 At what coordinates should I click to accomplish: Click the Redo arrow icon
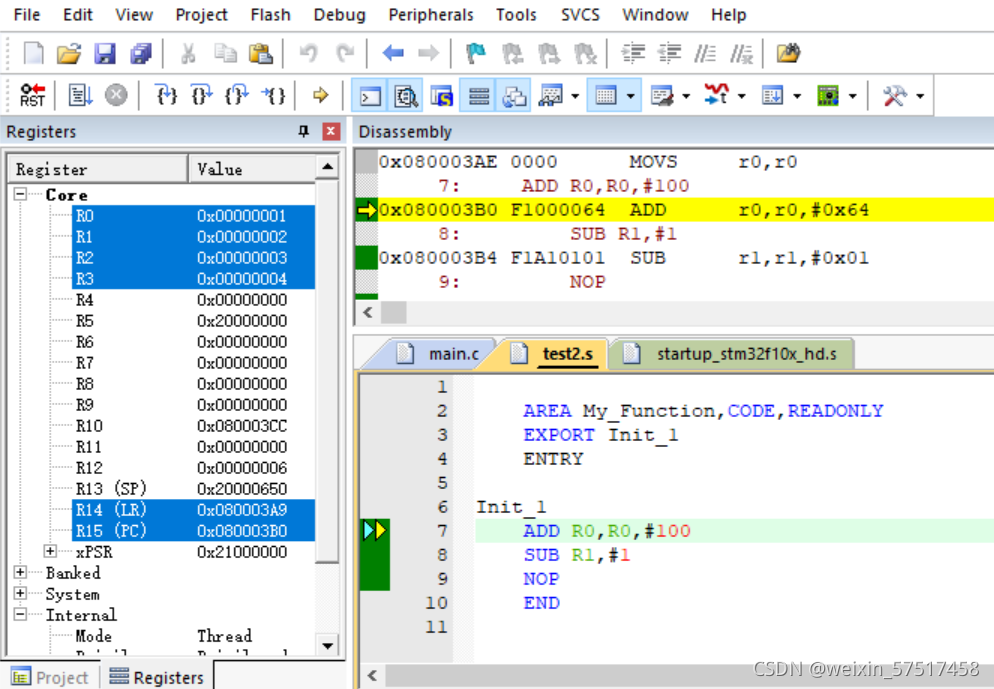click(345, 54)
